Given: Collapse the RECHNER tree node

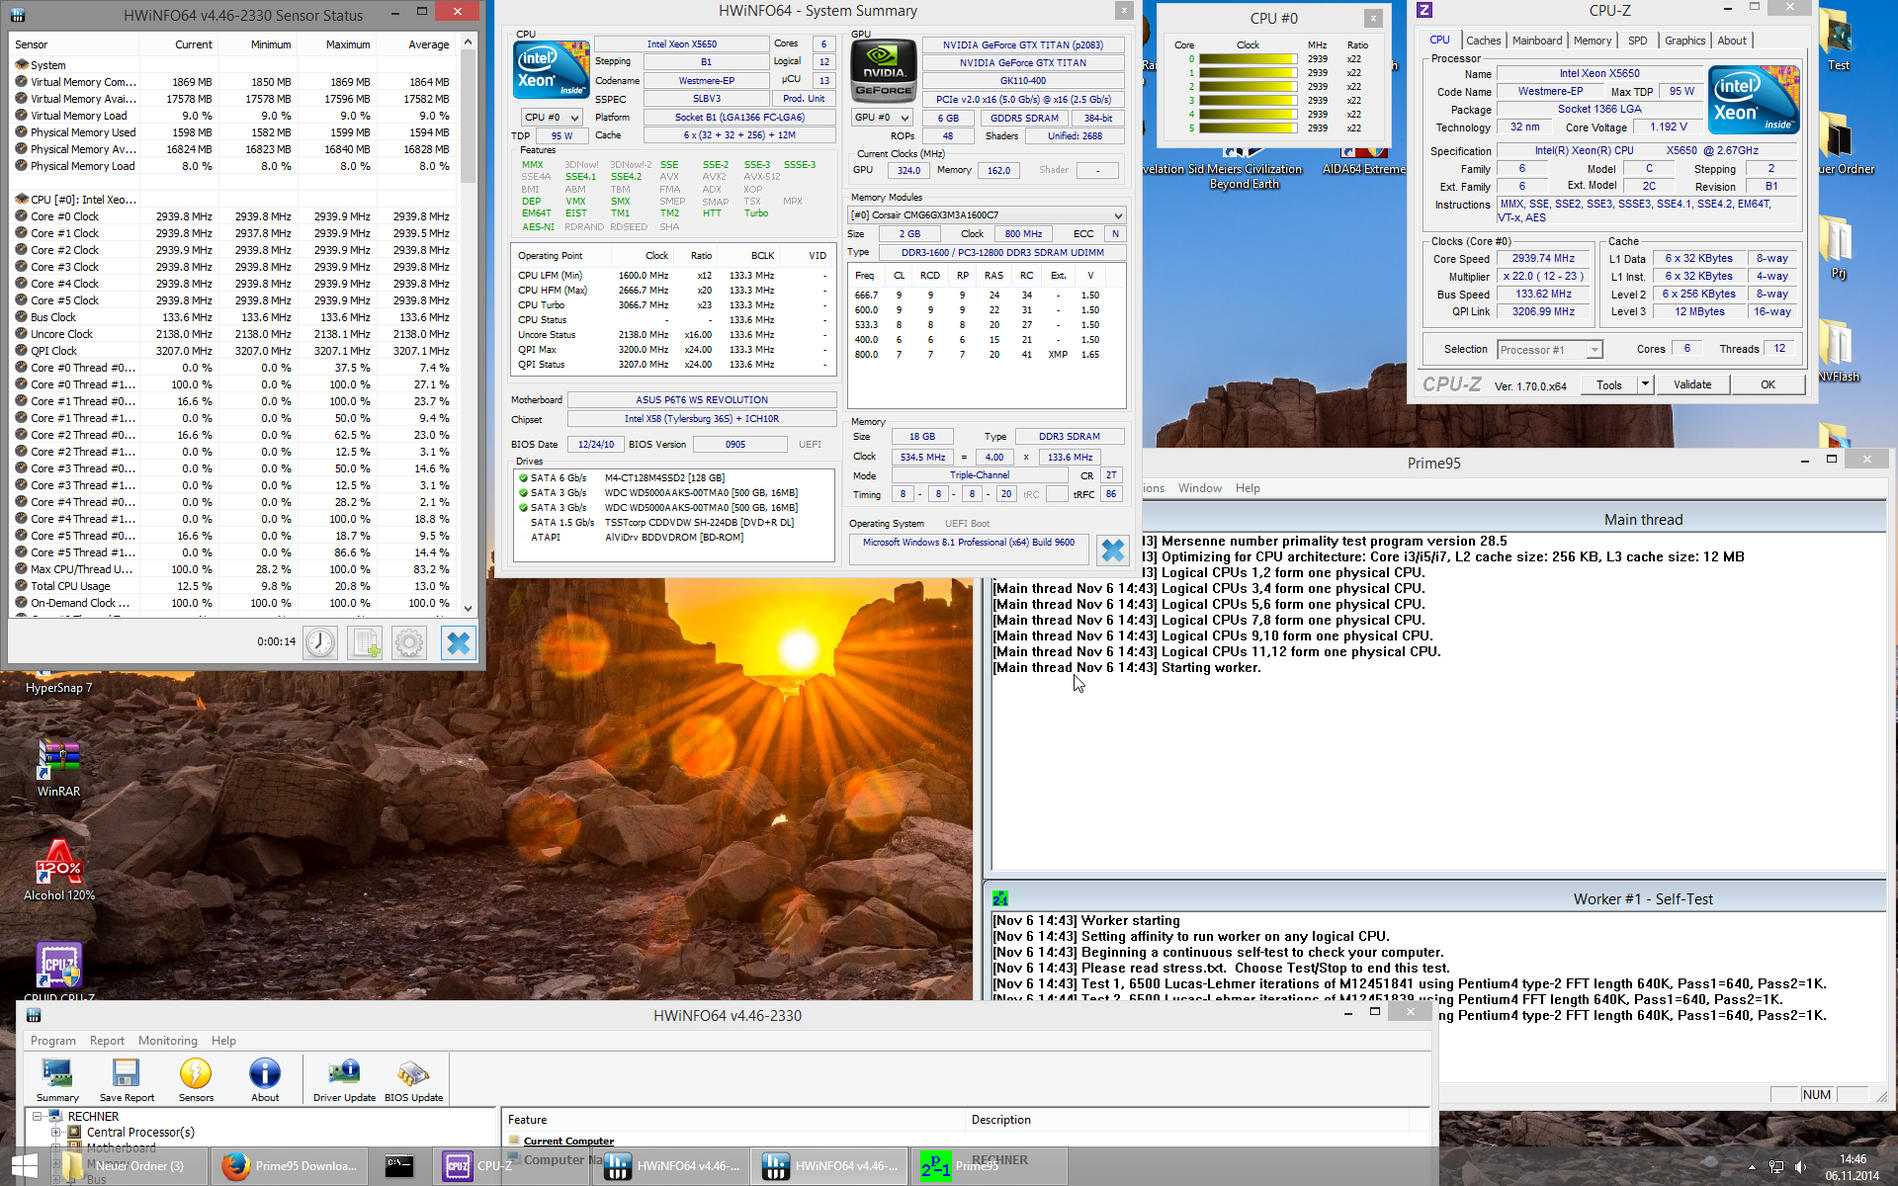Looking at the screenshot, I should pyautogui.click(x=37, y=1116).
